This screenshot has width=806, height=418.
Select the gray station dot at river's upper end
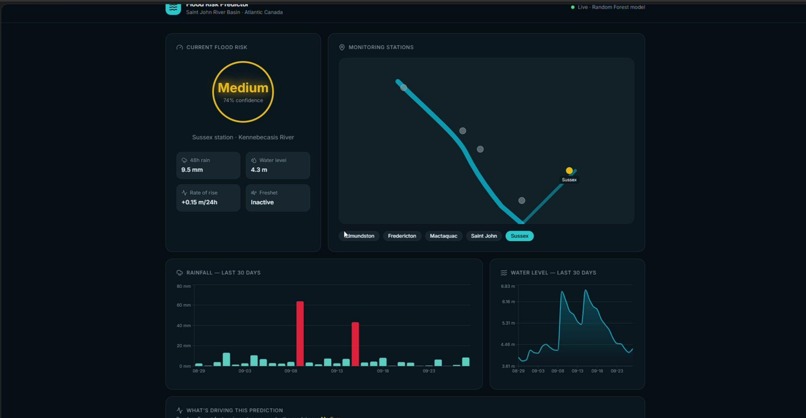click(x=404, y=87)
